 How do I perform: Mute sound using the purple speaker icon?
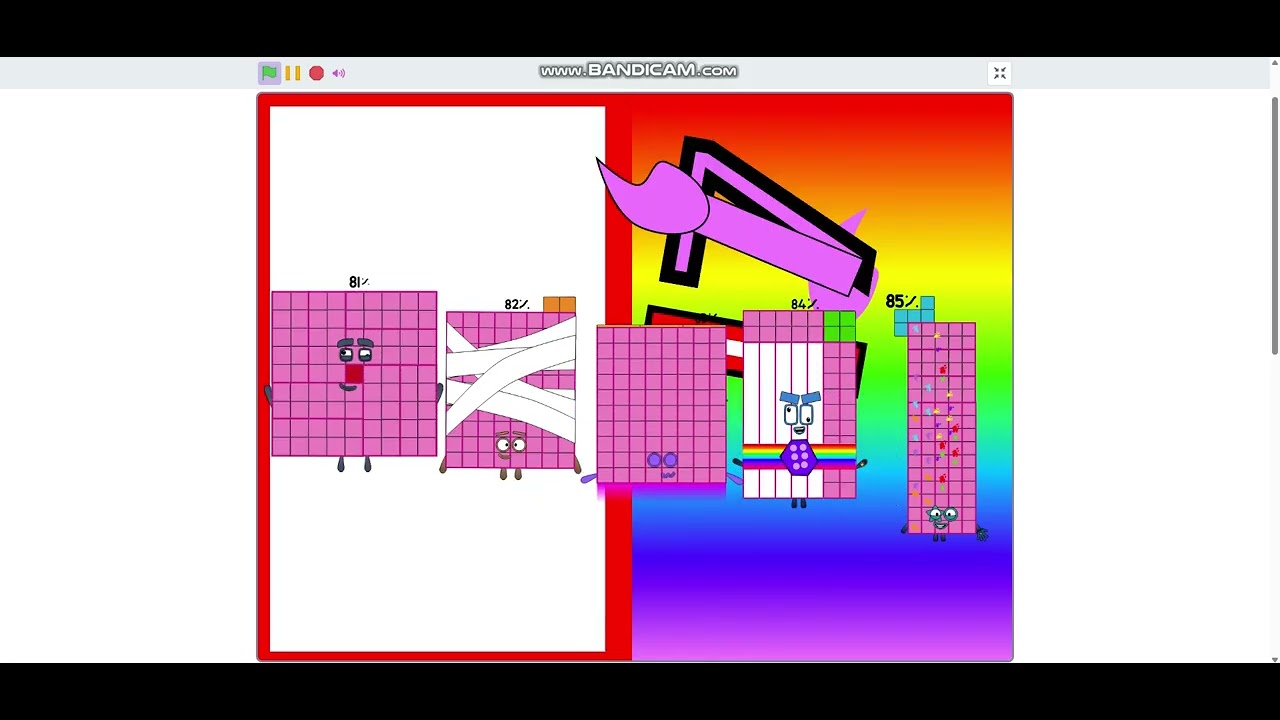coord(339,73)
